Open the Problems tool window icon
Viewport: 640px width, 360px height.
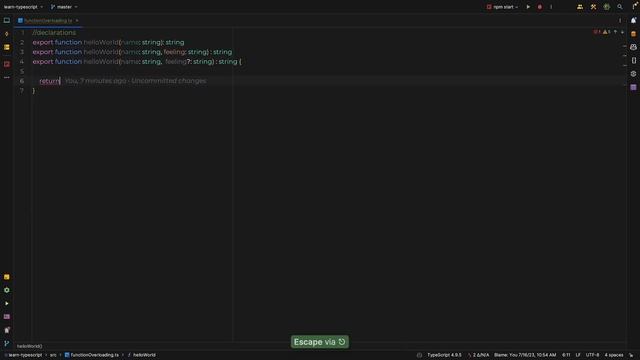7,330
